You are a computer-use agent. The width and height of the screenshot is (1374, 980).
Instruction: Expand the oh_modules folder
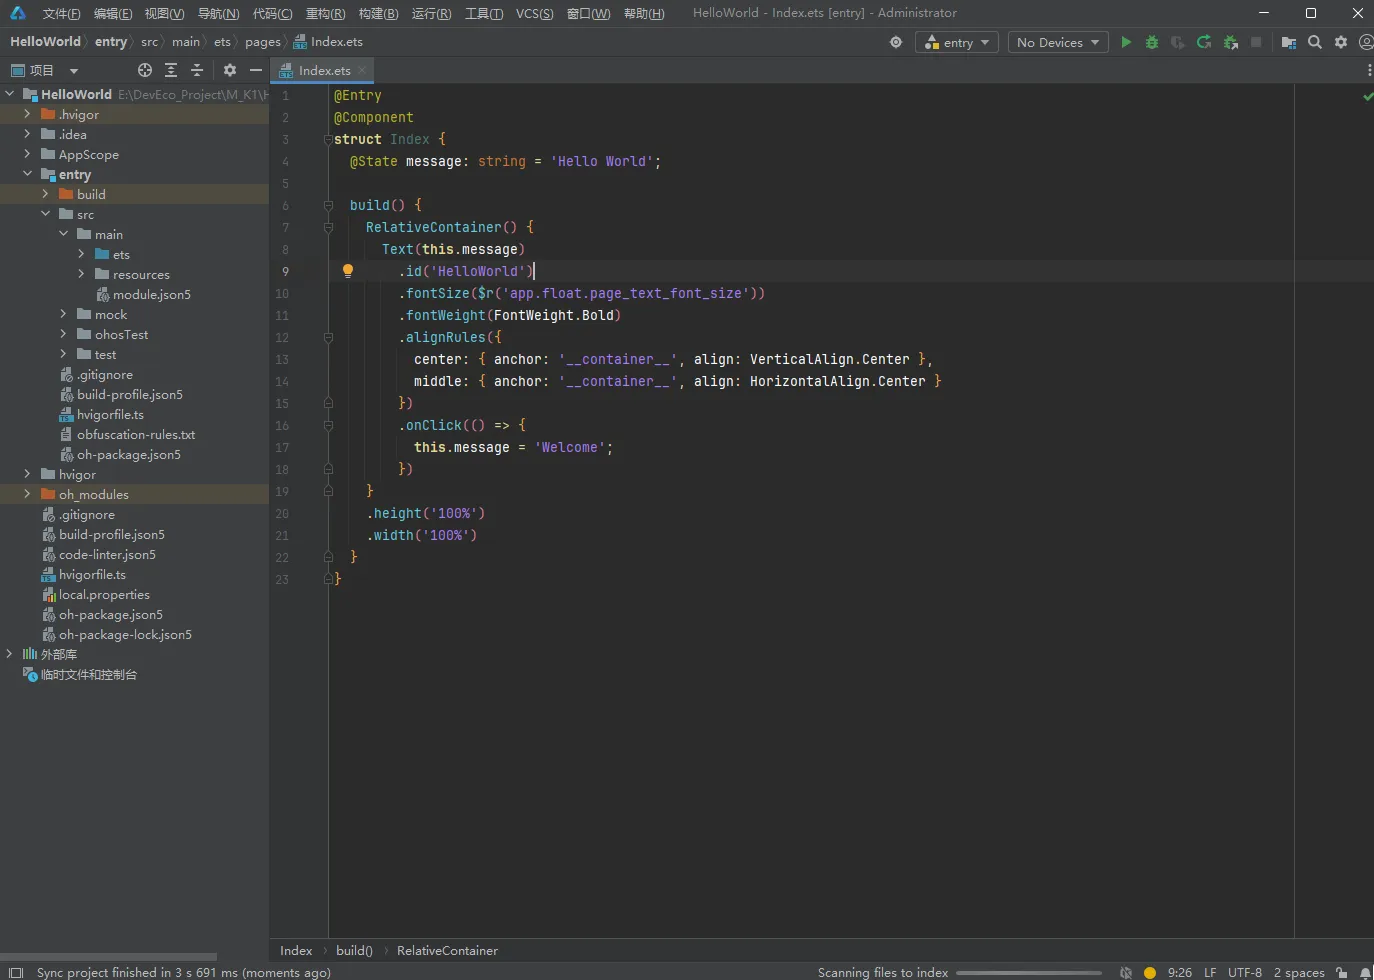point(27,494)
